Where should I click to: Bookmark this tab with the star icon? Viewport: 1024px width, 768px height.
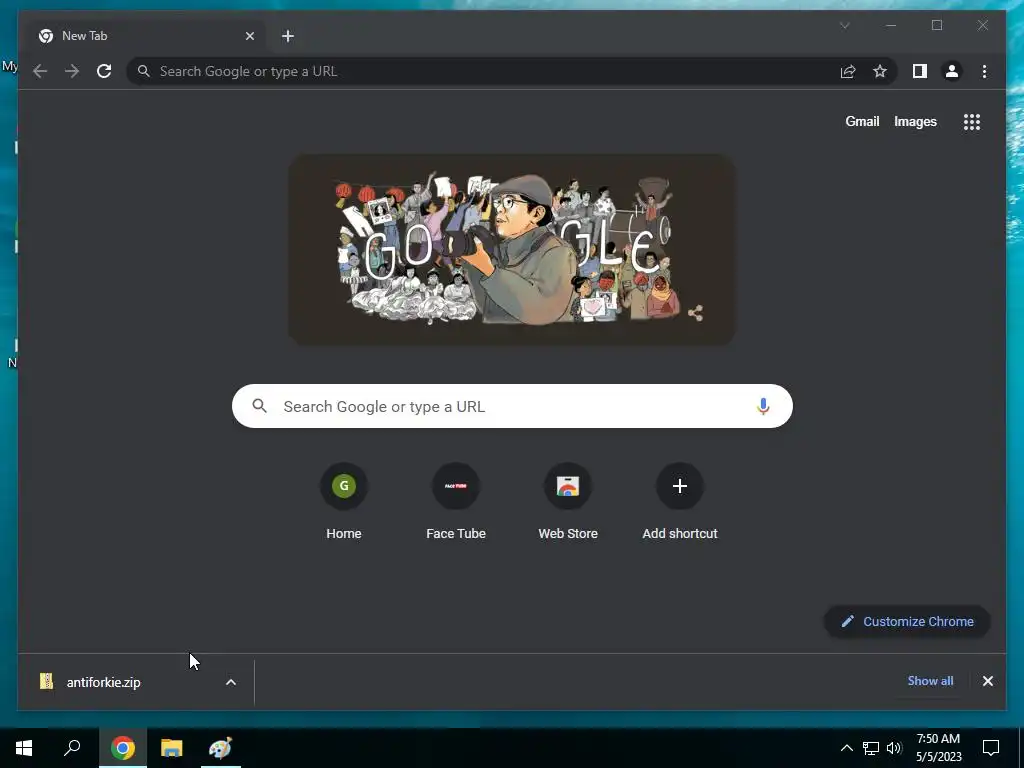pos(880,71)
